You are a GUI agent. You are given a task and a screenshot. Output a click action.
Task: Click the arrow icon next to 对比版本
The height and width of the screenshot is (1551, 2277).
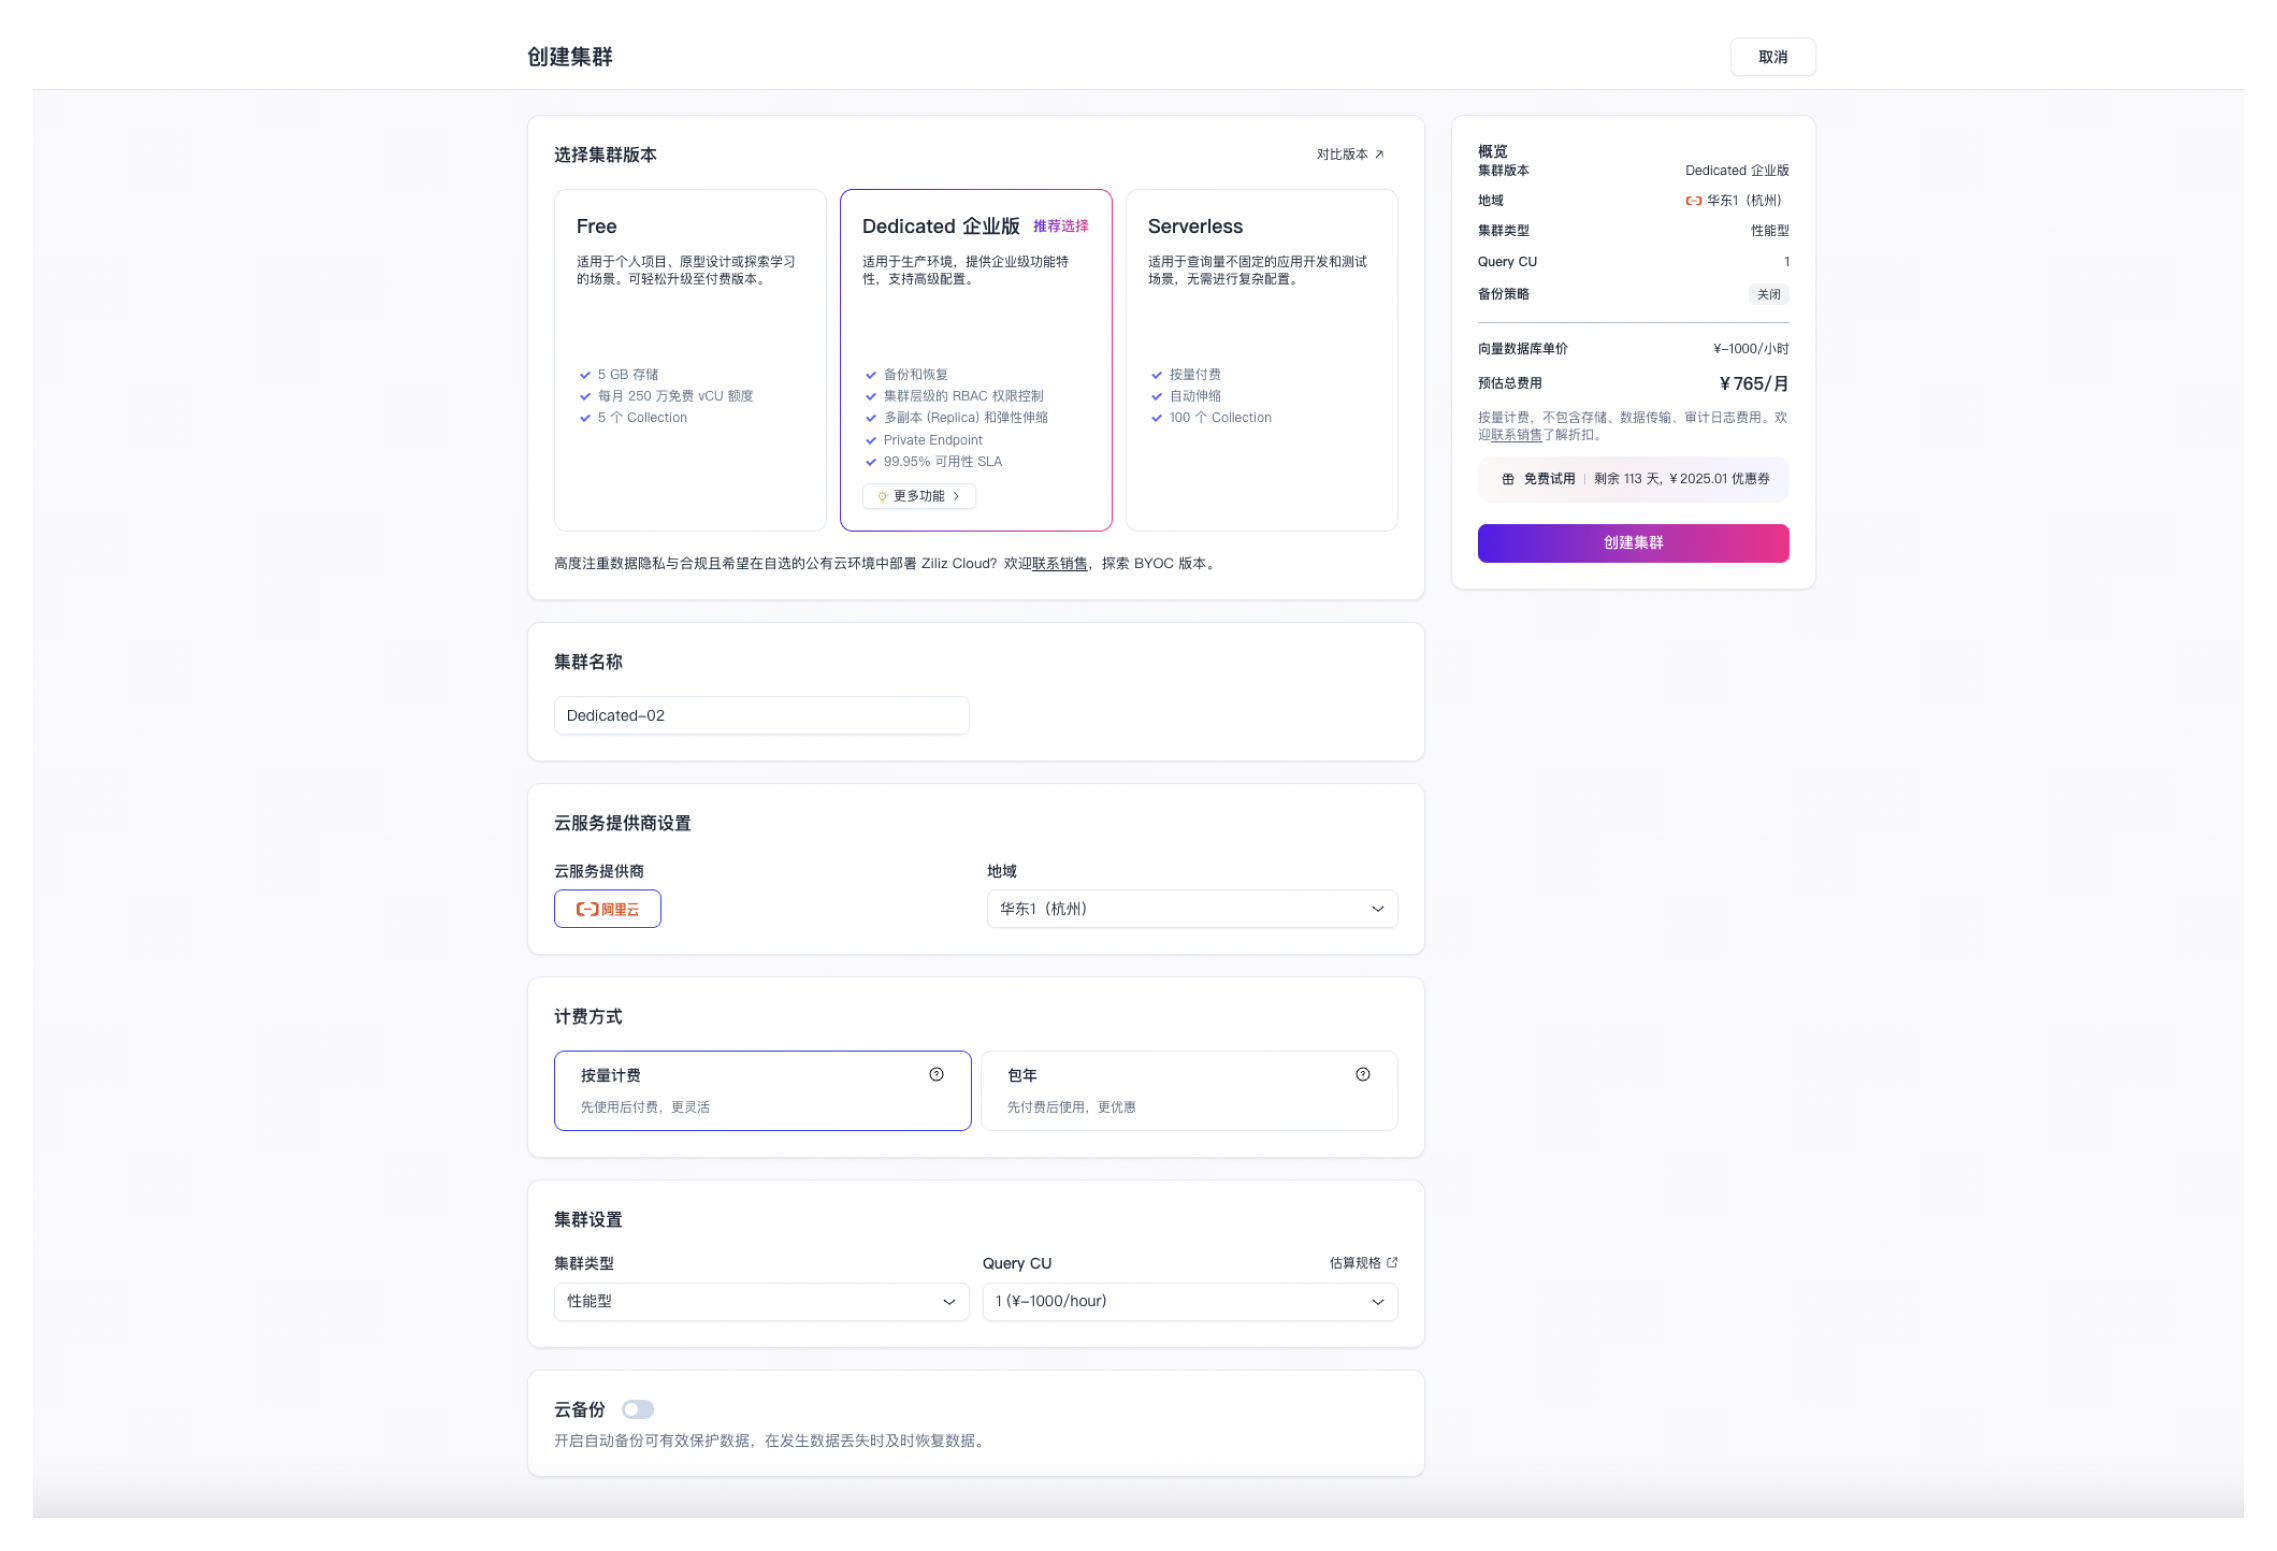click(1380, 155)
